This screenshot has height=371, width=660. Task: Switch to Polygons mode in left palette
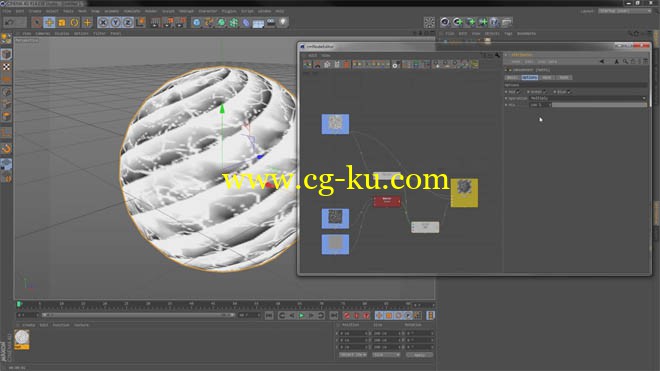[6, 116]
